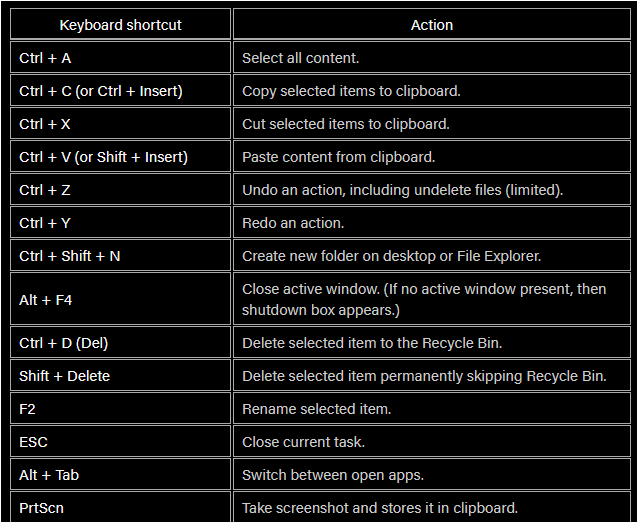The width and height of the screenshot is (638, 523).
Task: Click the "Action" column header
Action: (x=432, y=25)
